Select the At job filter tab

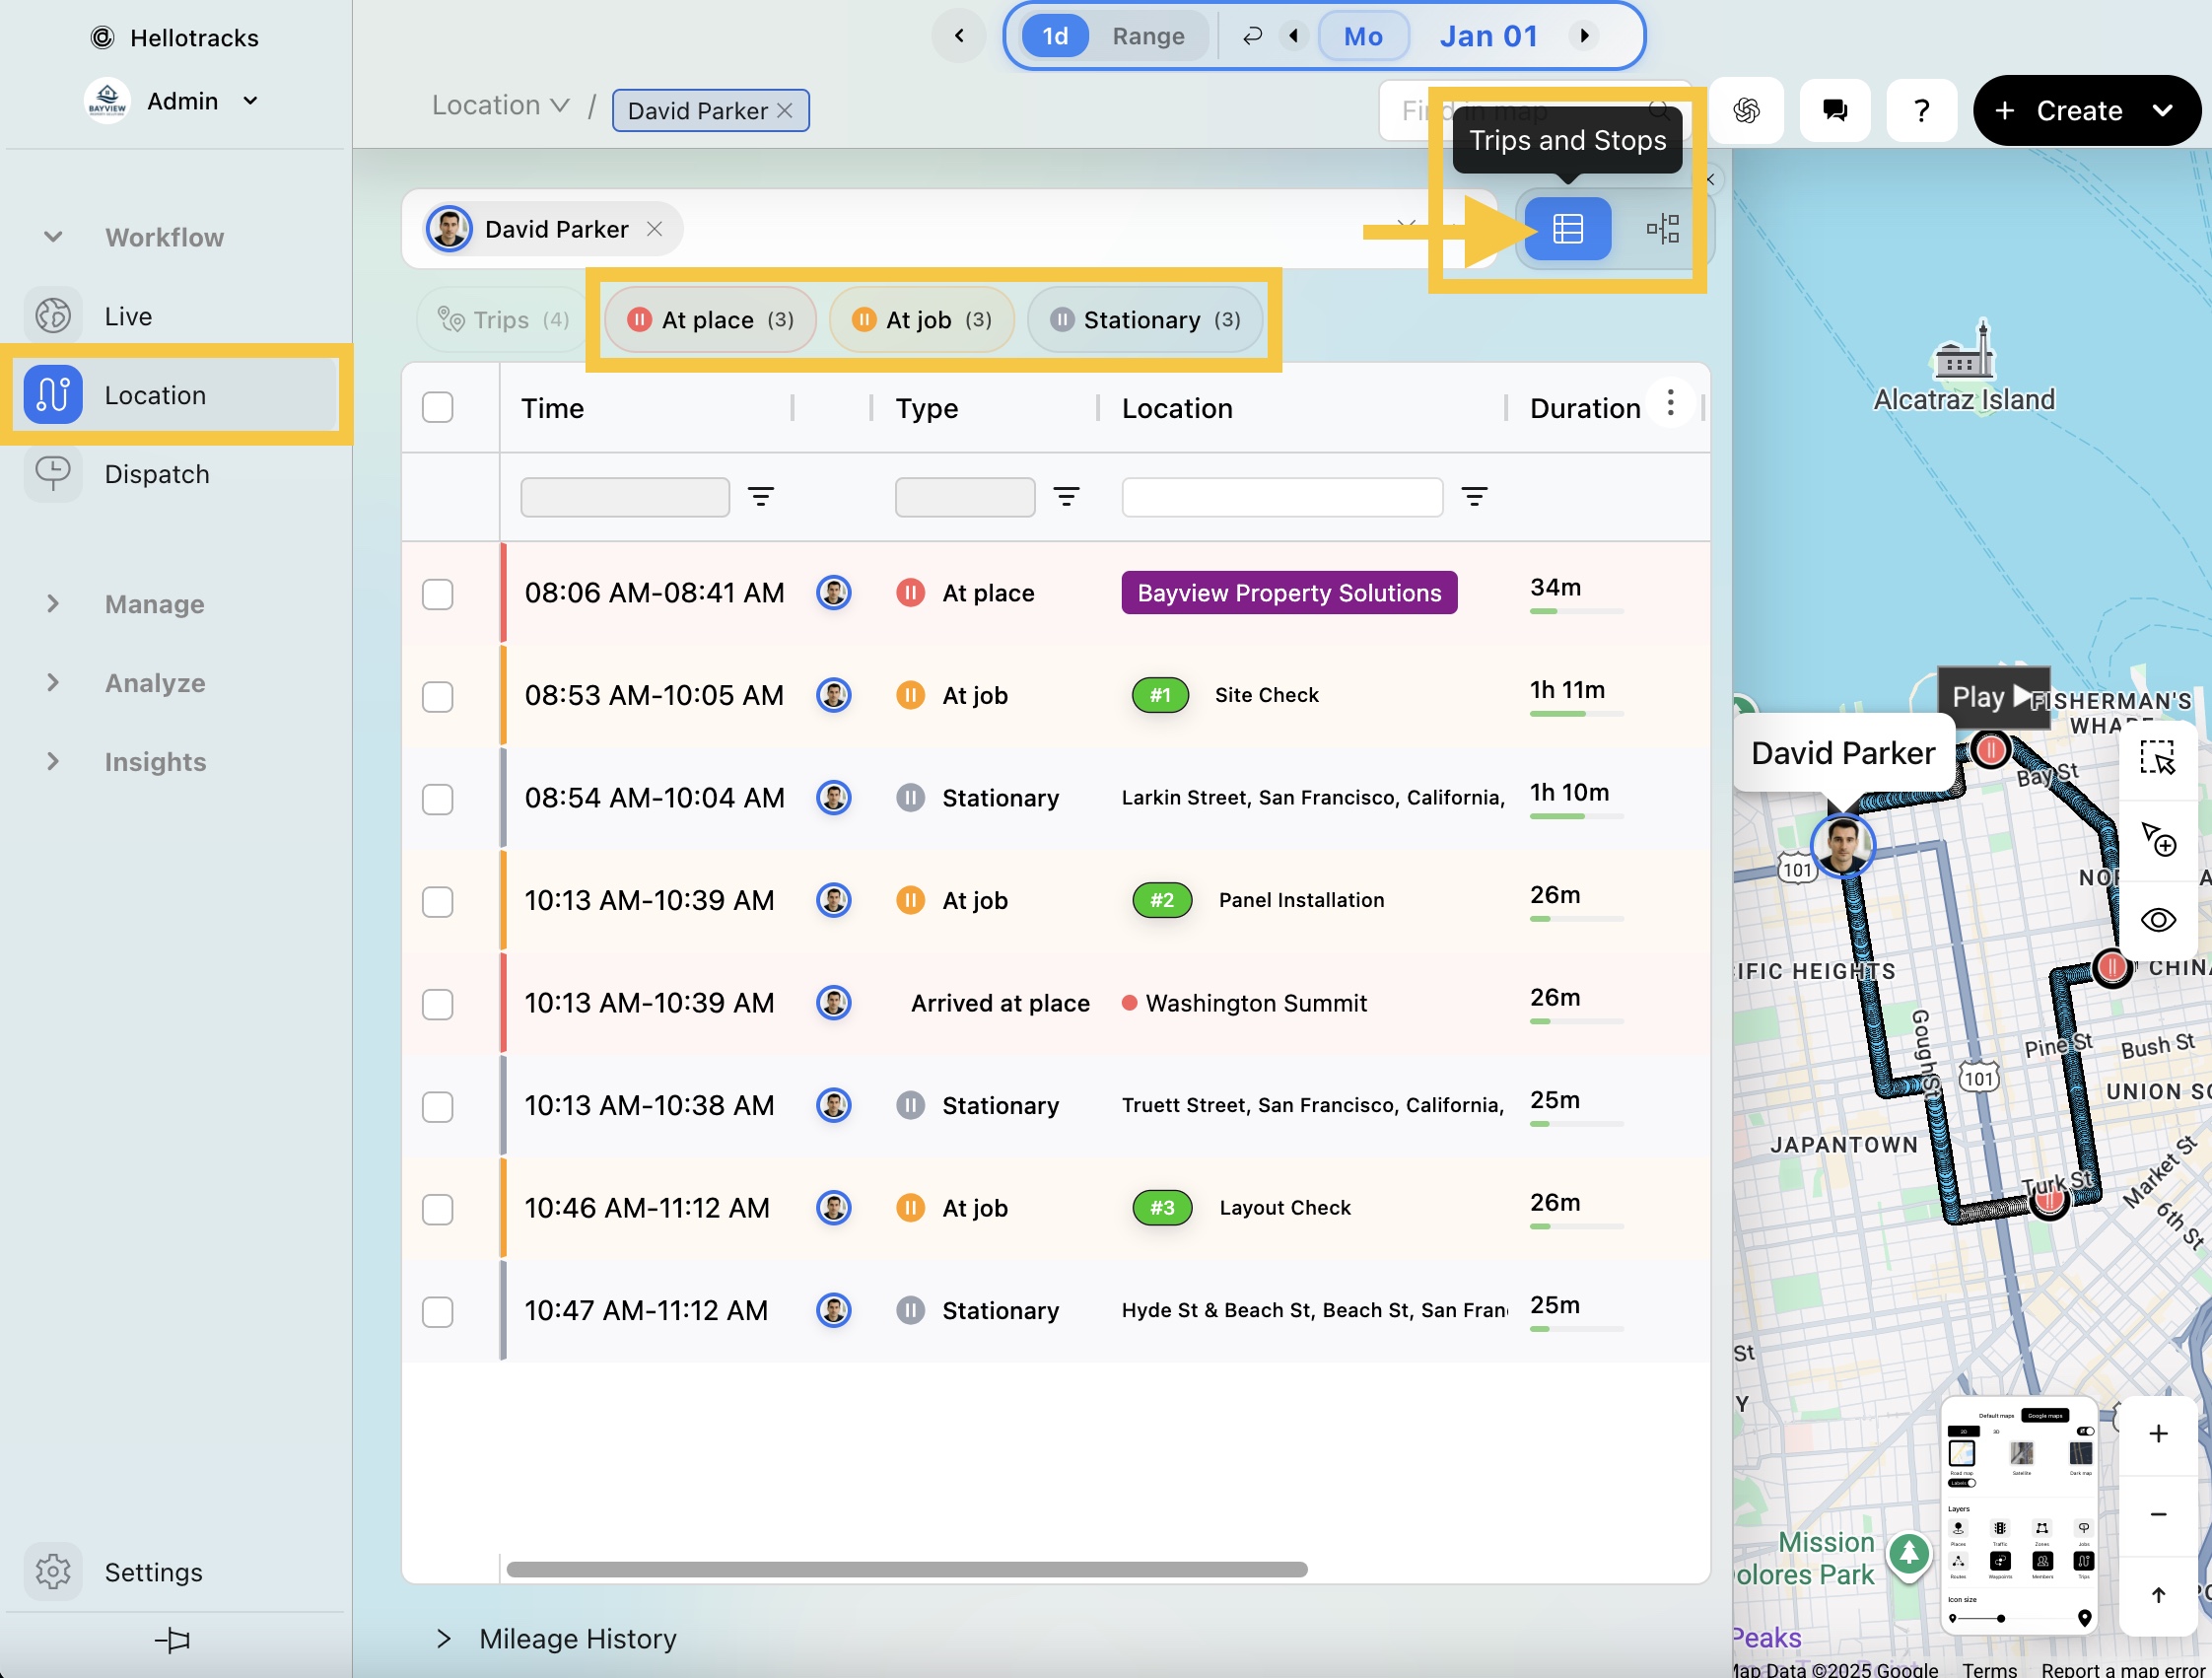point(921,320)
